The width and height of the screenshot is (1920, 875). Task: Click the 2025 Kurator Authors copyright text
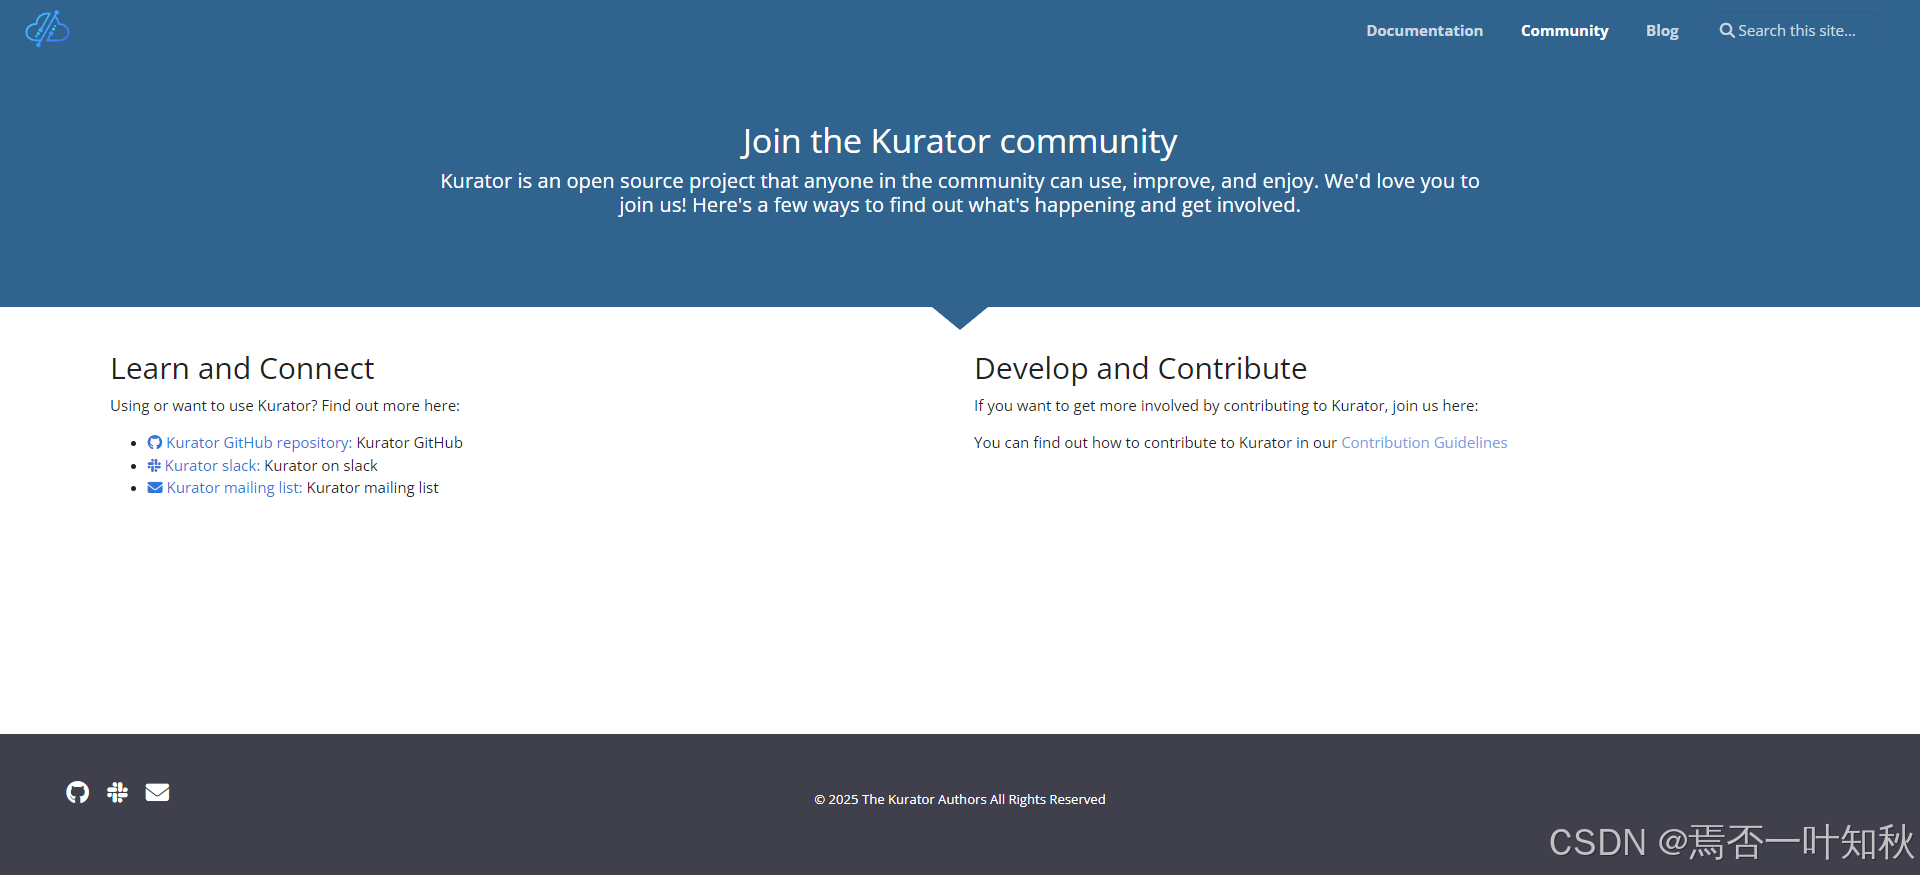(960, 800)
